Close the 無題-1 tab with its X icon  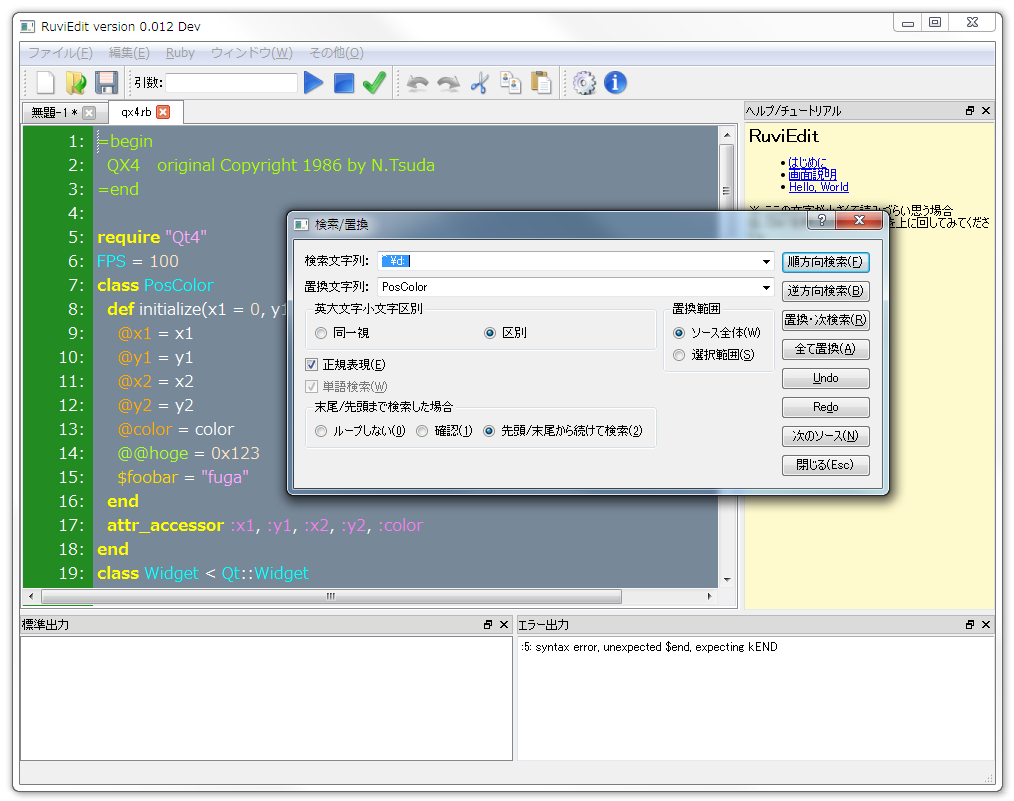pyautogui.click(x=89, y=112)
